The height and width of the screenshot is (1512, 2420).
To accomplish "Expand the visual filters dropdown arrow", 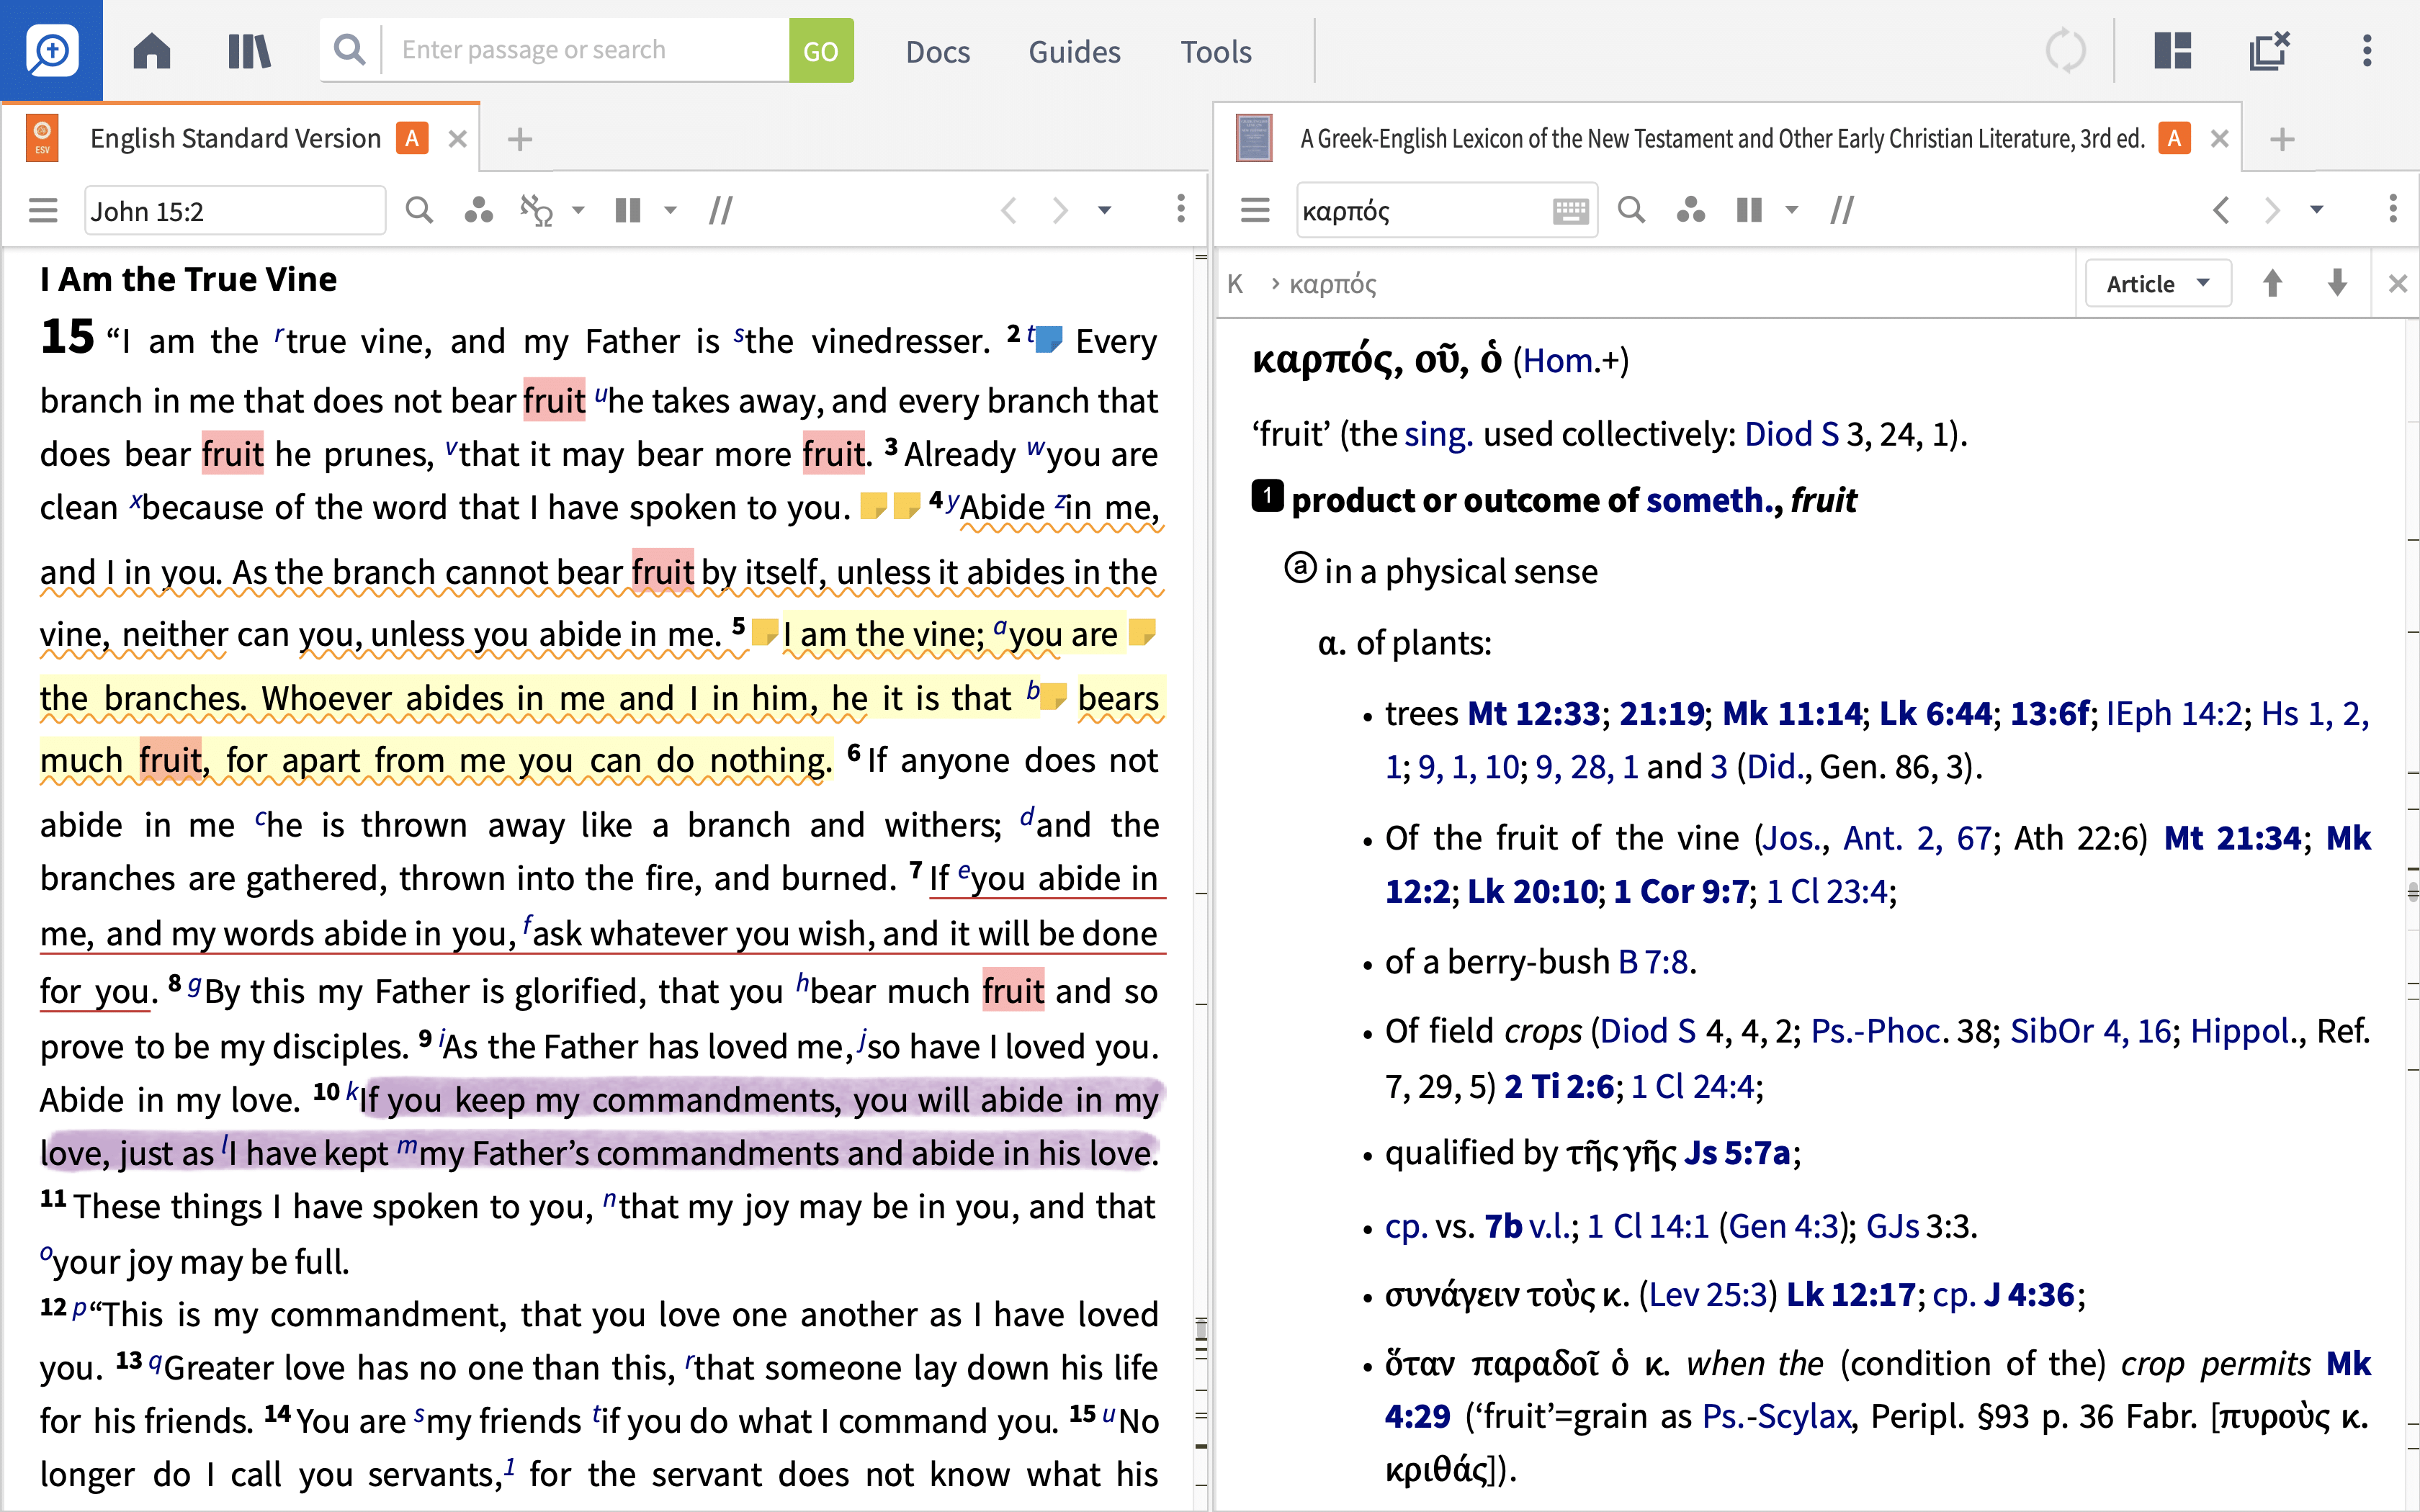I will 578,210.
